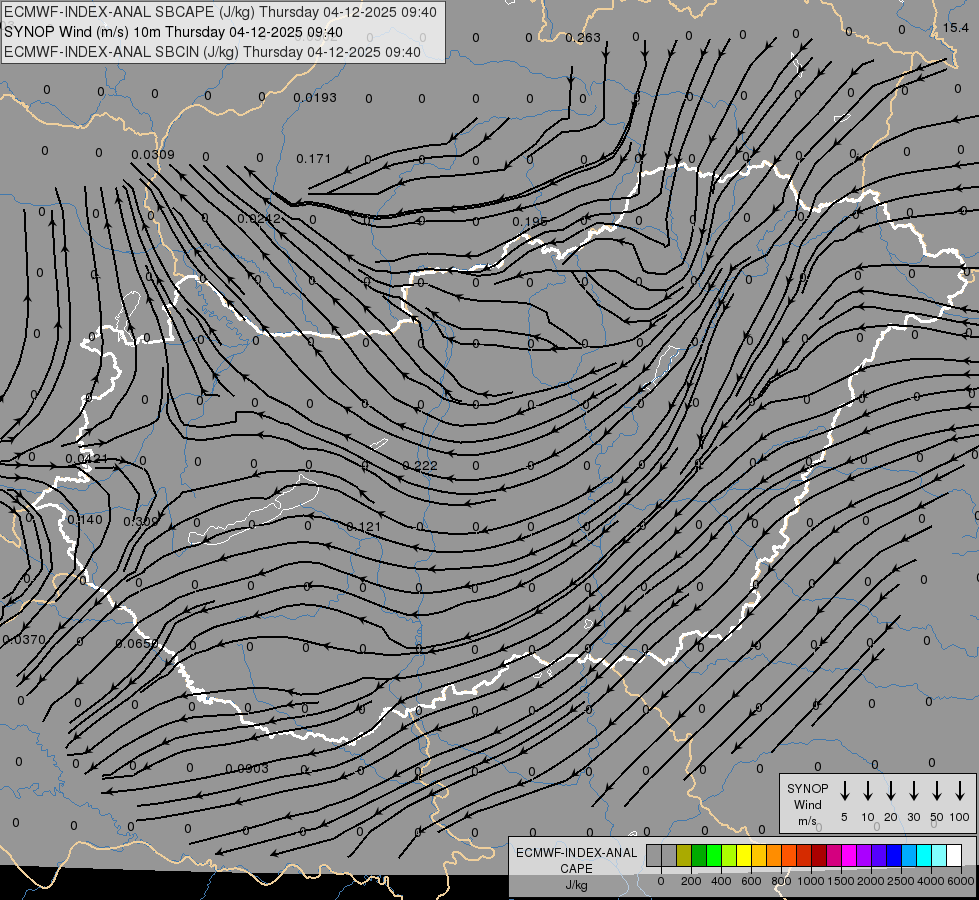This screenshot has width=979, height=900.
Task: Click the 0.121 value on the map
Action: coord(363,527)
